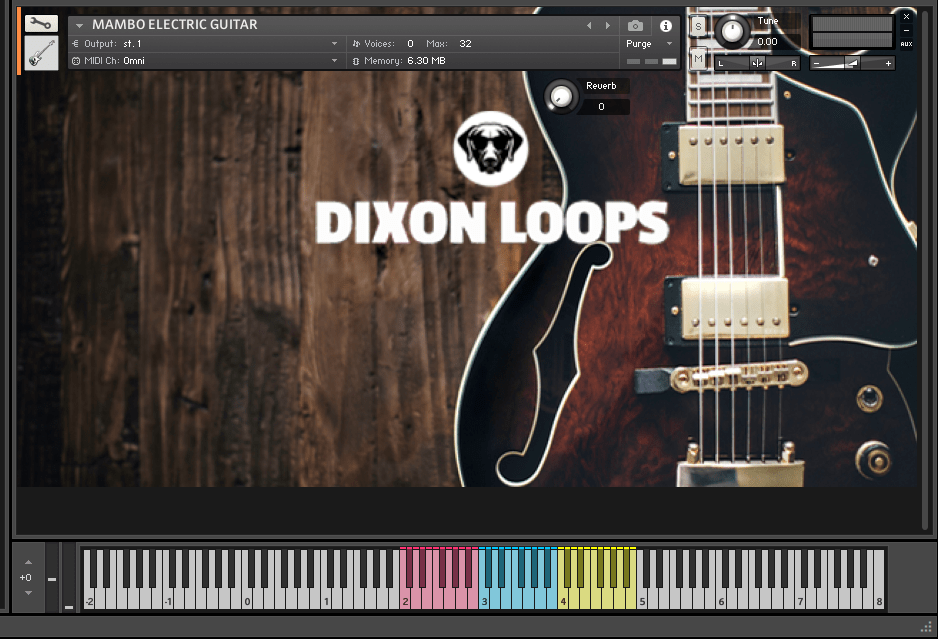Click the Max voices value 32
This screenshot has height=639, width=938.
point(465,44)
